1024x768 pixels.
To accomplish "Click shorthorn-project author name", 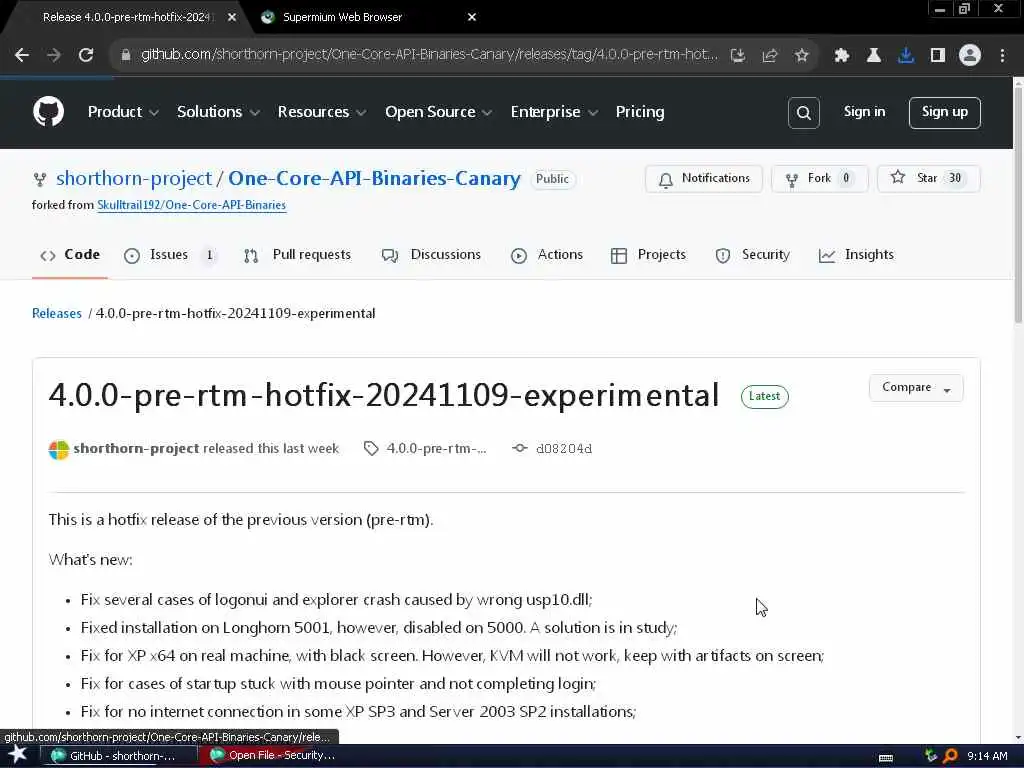I will coord(136,449).
